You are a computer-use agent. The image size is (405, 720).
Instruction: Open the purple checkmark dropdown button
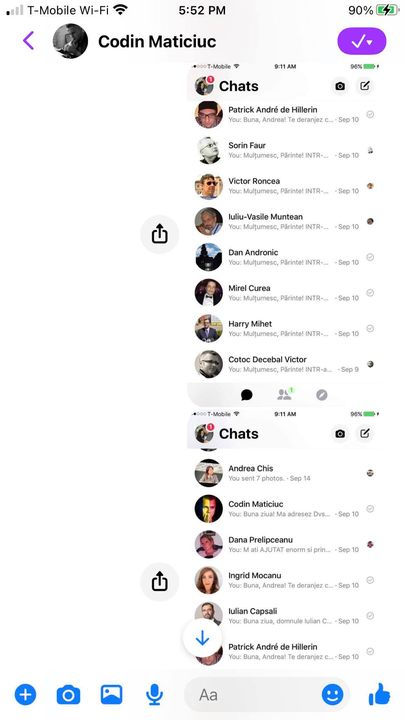(x=362, y=41)
